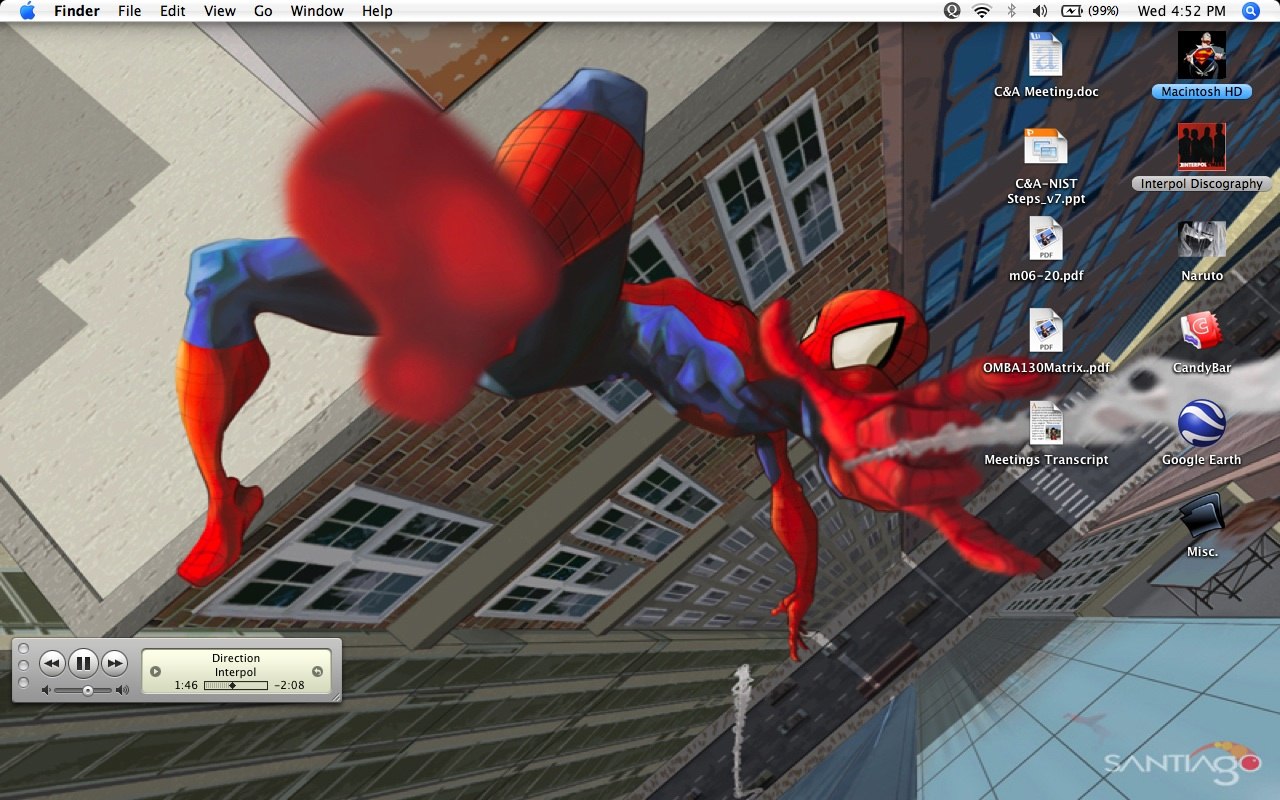
Task: Click the Q status icon in menu bar
Action: (952, 11)
